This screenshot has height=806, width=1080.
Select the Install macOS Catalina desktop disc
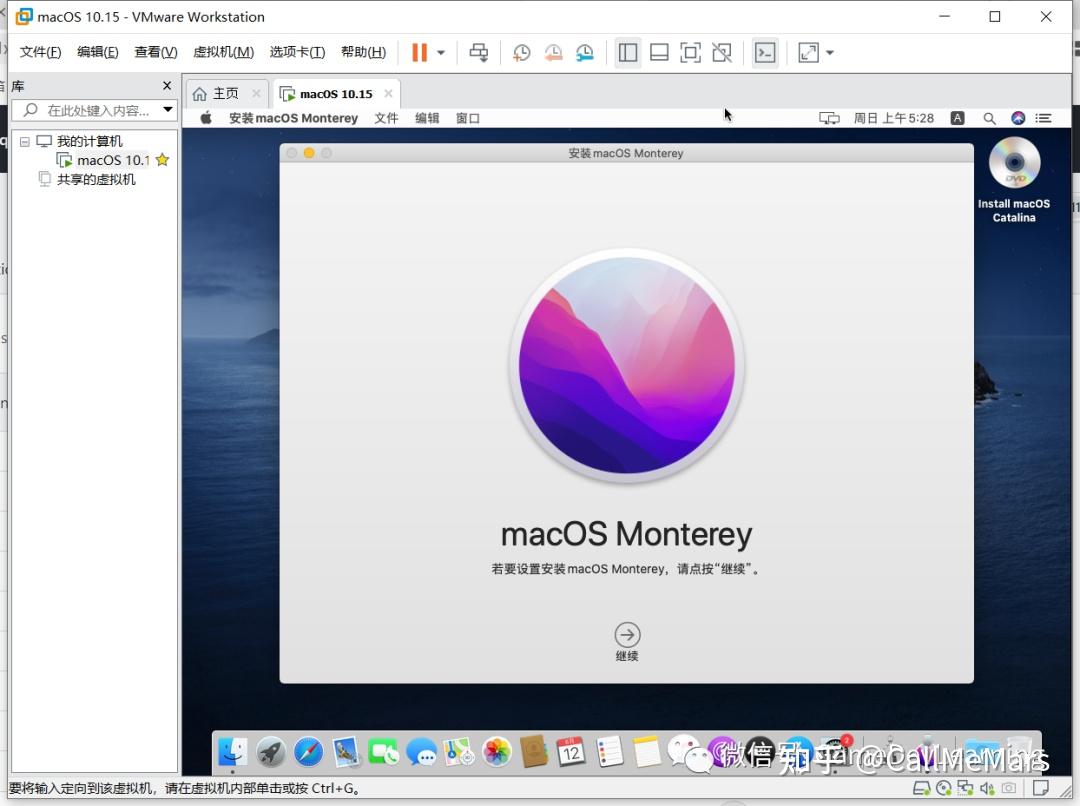(x=1014, y=180)
